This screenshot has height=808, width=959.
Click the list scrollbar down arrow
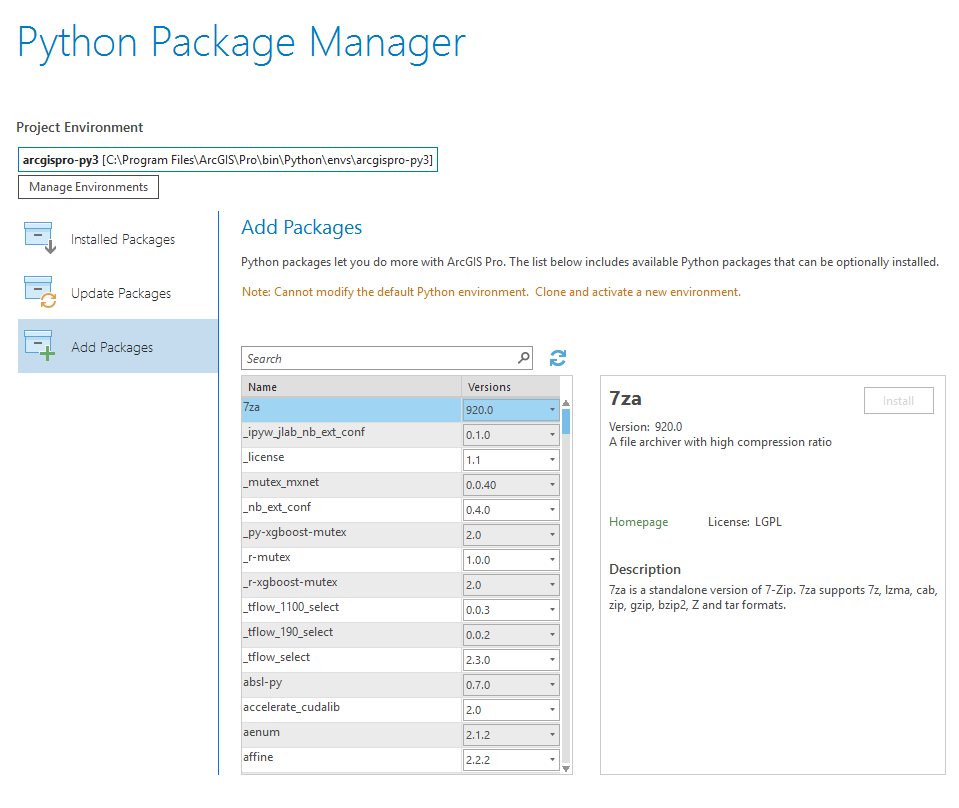pos(566,769)
